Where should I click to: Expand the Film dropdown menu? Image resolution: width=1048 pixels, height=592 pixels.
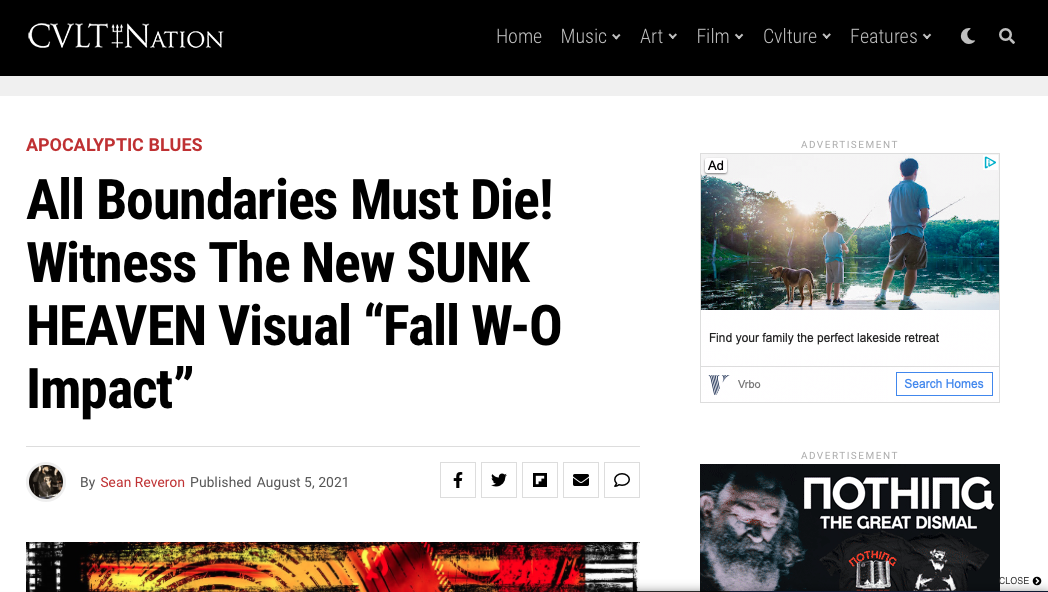tap(720, 36)
